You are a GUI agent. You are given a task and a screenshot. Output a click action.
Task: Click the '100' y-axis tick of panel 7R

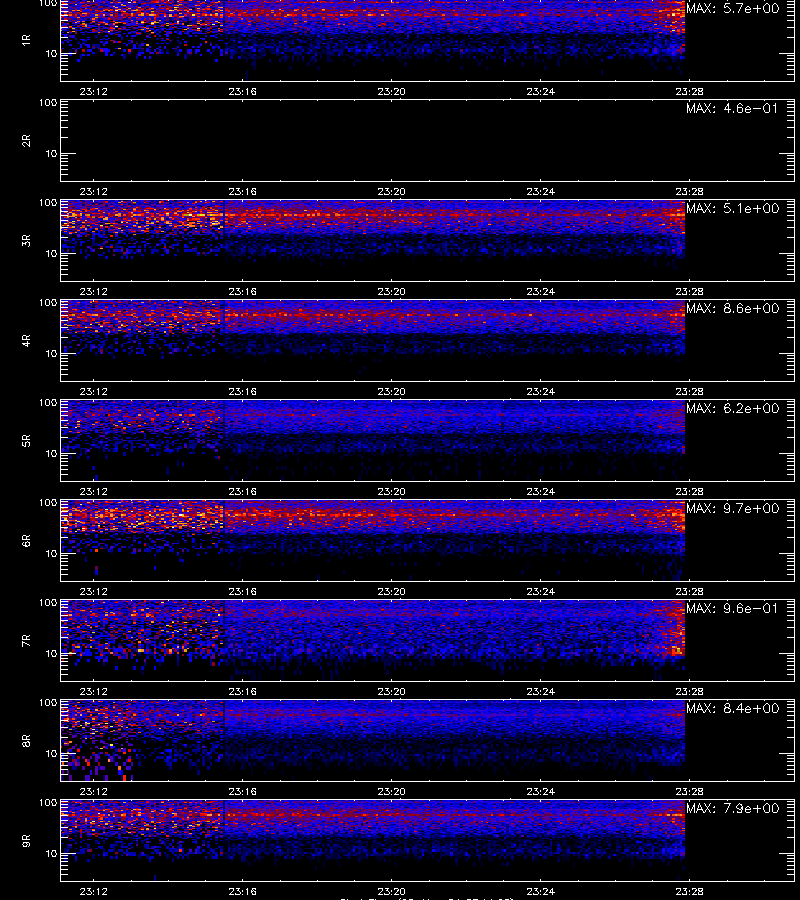pyautogui.click(x=48, y=603)
